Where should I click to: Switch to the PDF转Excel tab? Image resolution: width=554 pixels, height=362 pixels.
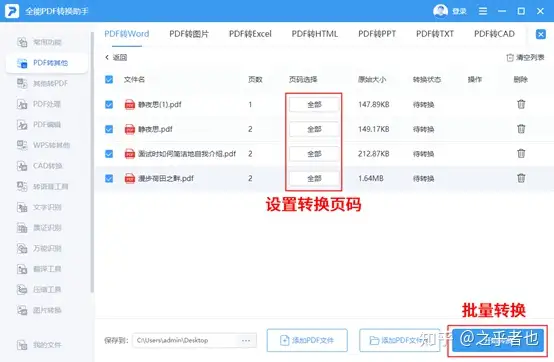250,34
